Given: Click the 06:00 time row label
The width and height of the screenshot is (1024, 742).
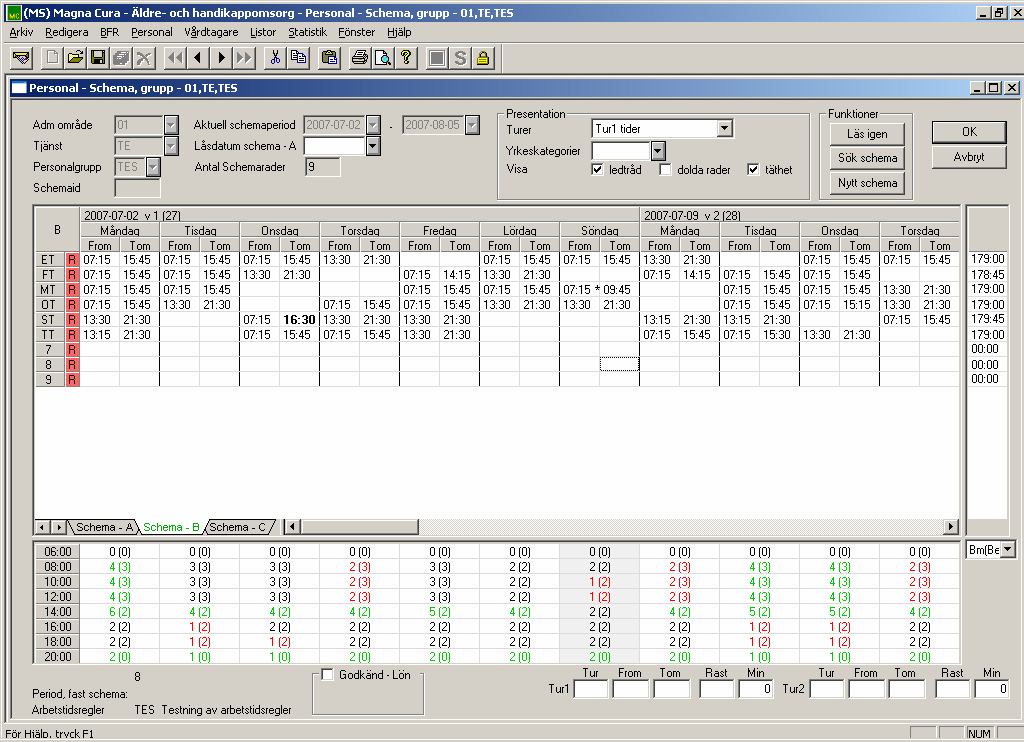Looking at the screenshot, I should (x=57, y=551).
